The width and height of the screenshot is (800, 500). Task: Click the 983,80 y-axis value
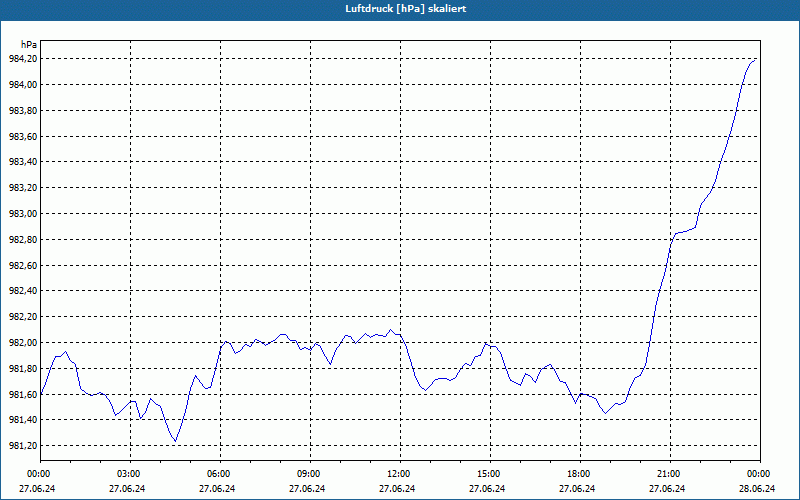click(23, 111)
